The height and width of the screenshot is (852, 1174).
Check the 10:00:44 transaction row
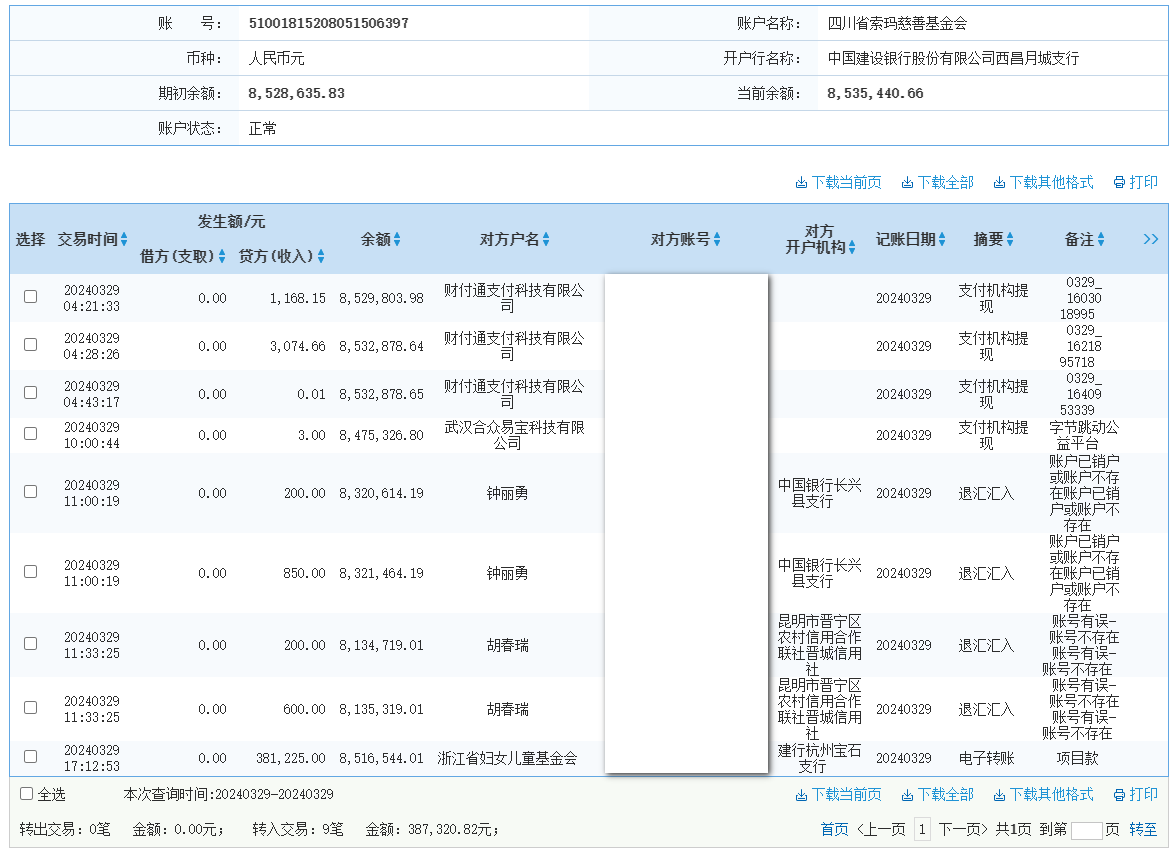coord(31,433)
